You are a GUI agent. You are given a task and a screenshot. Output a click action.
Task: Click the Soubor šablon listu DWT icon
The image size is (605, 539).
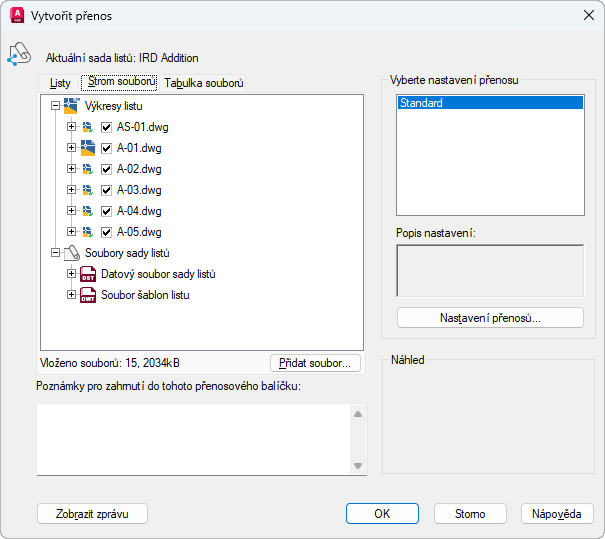point(88,295)
